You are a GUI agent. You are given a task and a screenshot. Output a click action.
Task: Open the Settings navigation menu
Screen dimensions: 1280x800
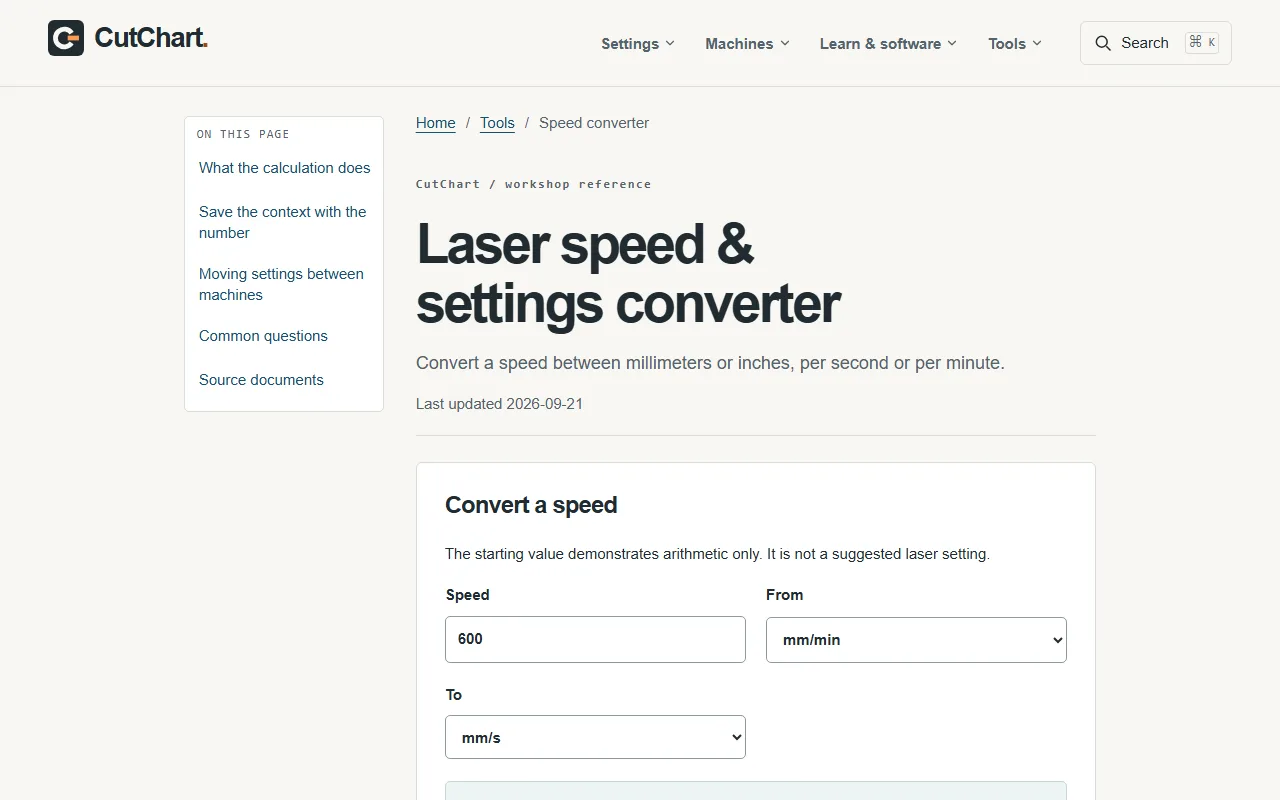tap(638, 43)
